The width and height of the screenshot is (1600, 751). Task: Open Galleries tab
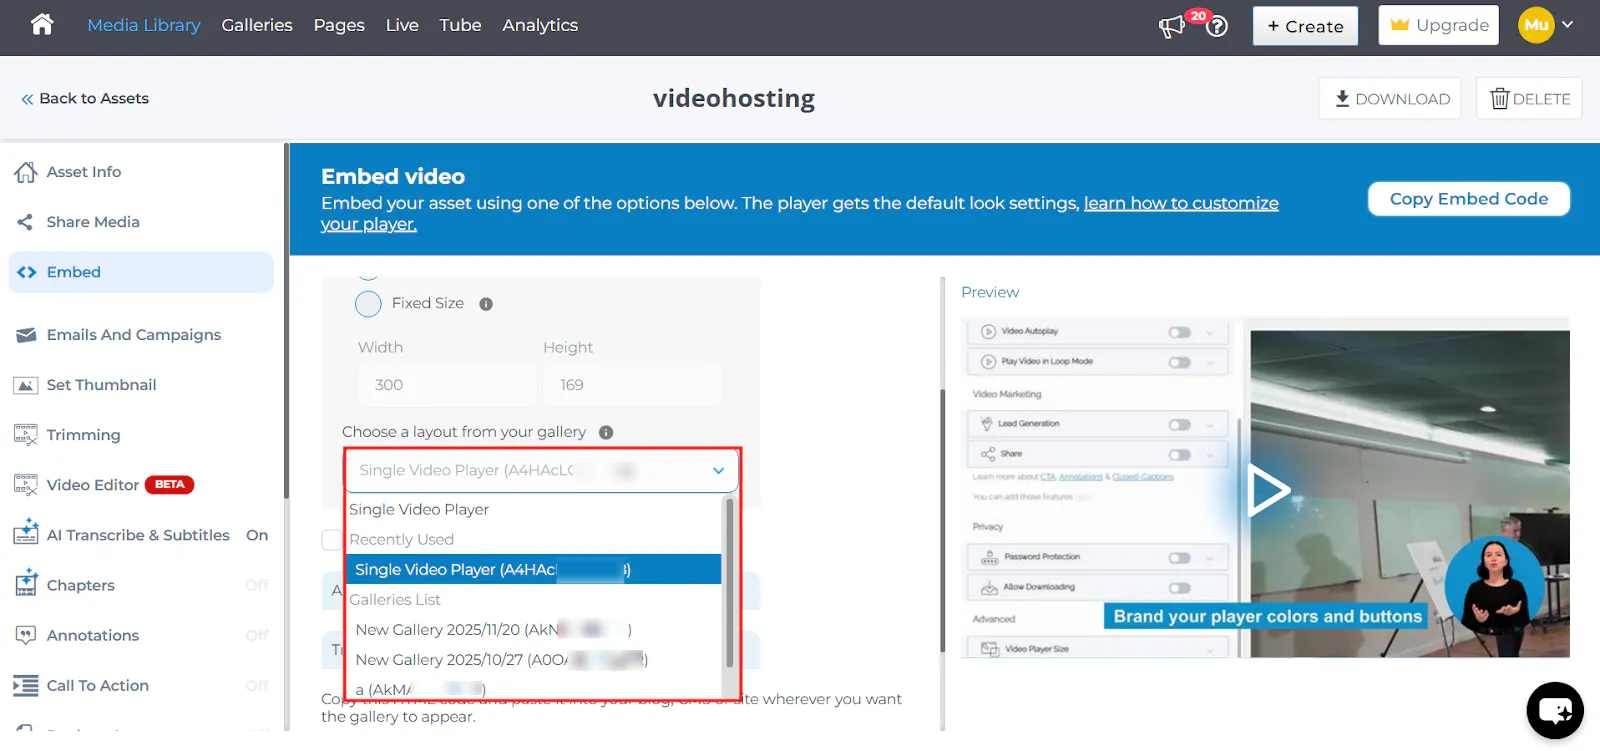coord(257,25)
